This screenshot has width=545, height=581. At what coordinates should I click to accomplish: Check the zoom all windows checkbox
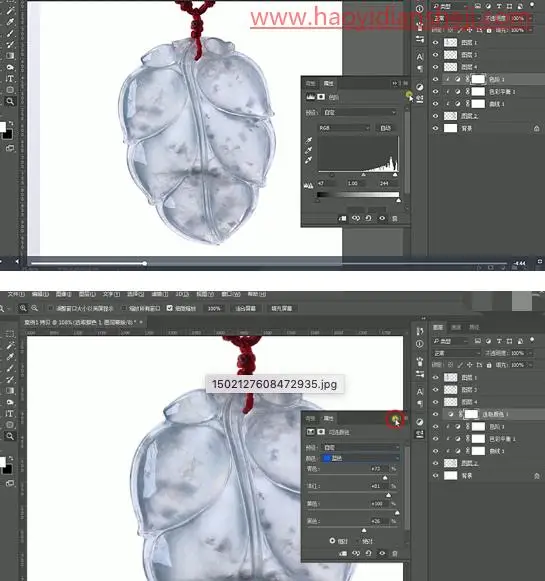(x=124, y=308)
